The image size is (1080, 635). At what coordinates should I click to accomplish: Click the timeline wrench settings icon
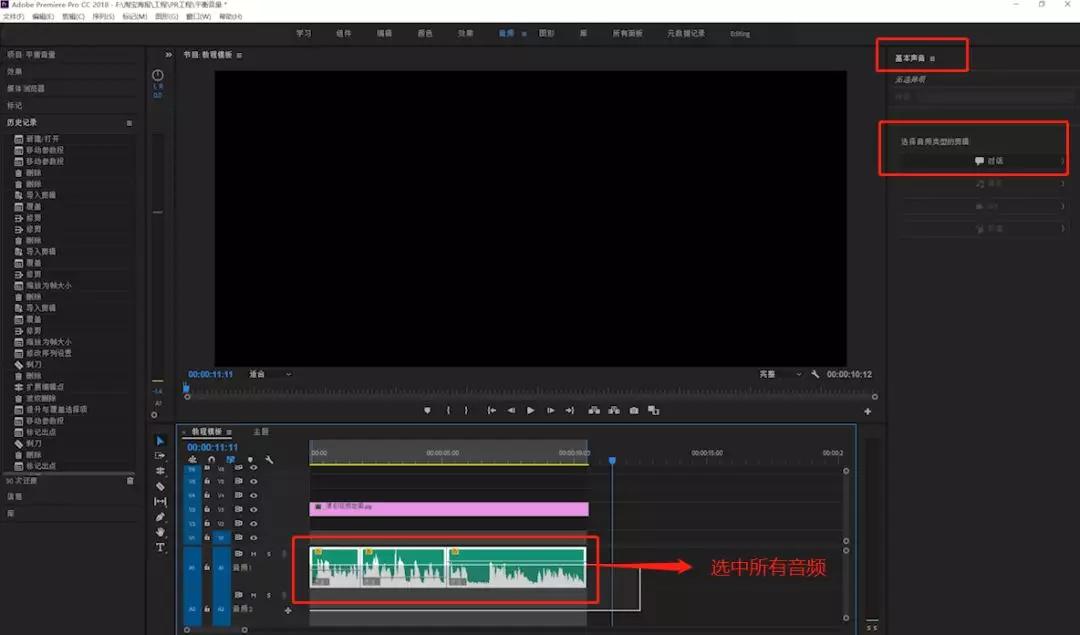269,459
